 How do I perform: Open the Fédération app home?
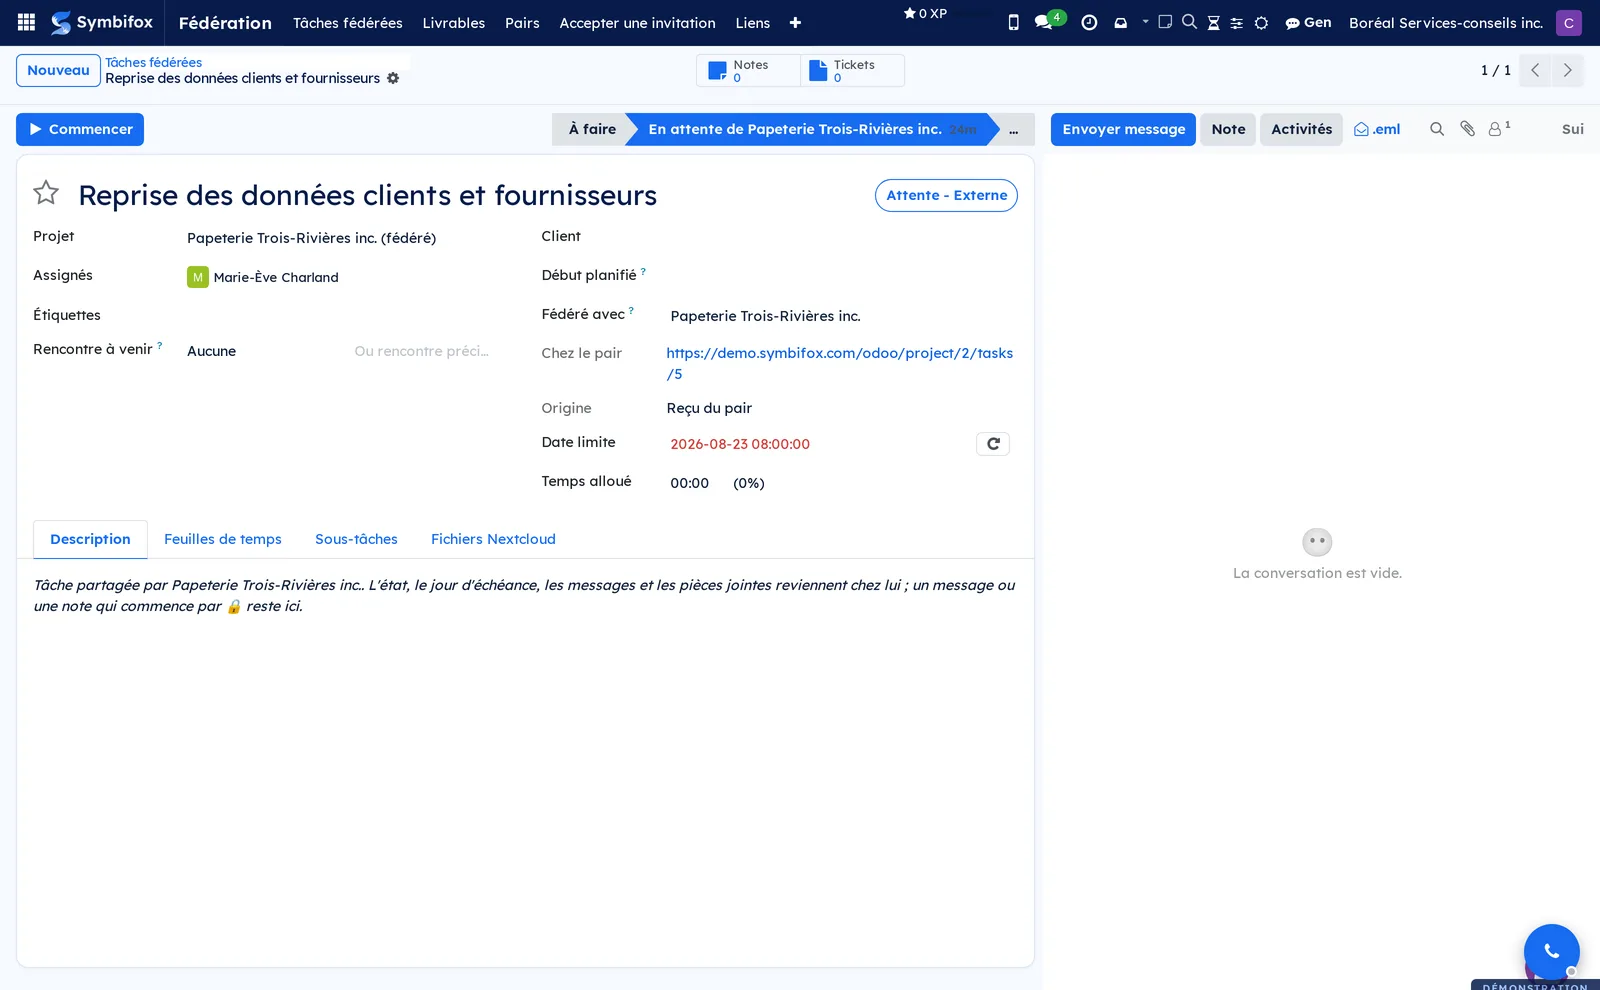225,23
